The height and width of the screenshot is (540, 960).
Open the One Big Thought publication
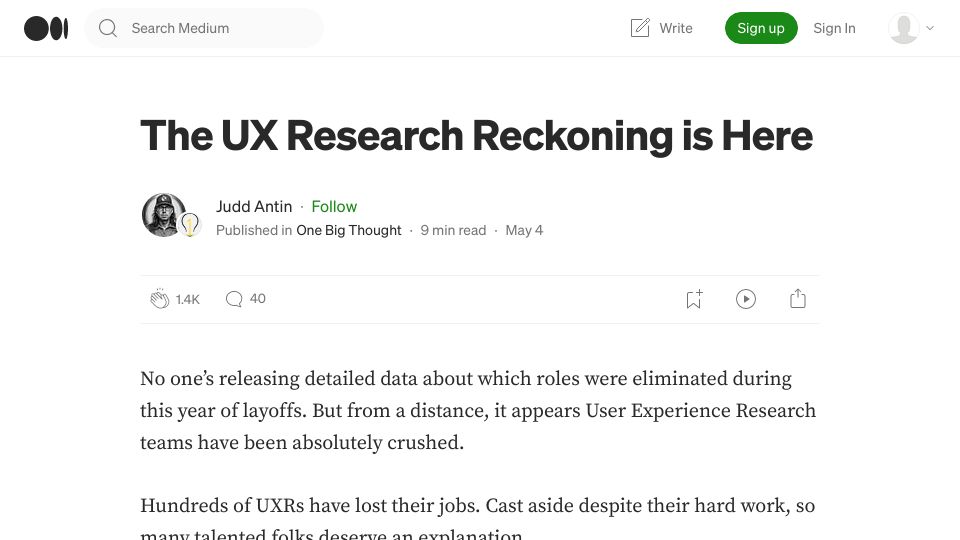349,230
